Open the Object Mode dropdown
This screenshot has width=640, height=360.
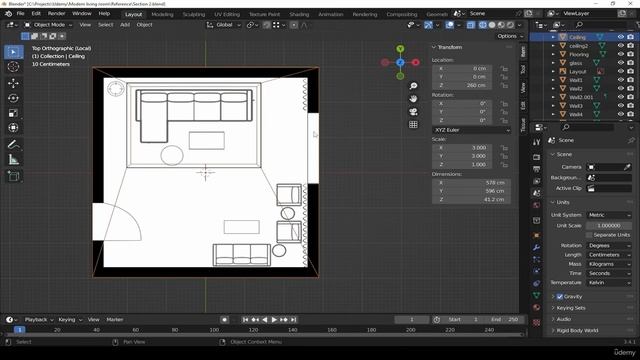click(x=48, y=25)
